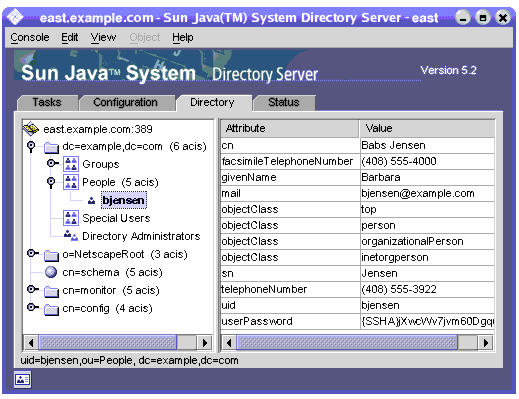This screenshot has height=399, width=519.
Task: Select the east.example.com:389 root node
Action: click(x=98, y=129)
